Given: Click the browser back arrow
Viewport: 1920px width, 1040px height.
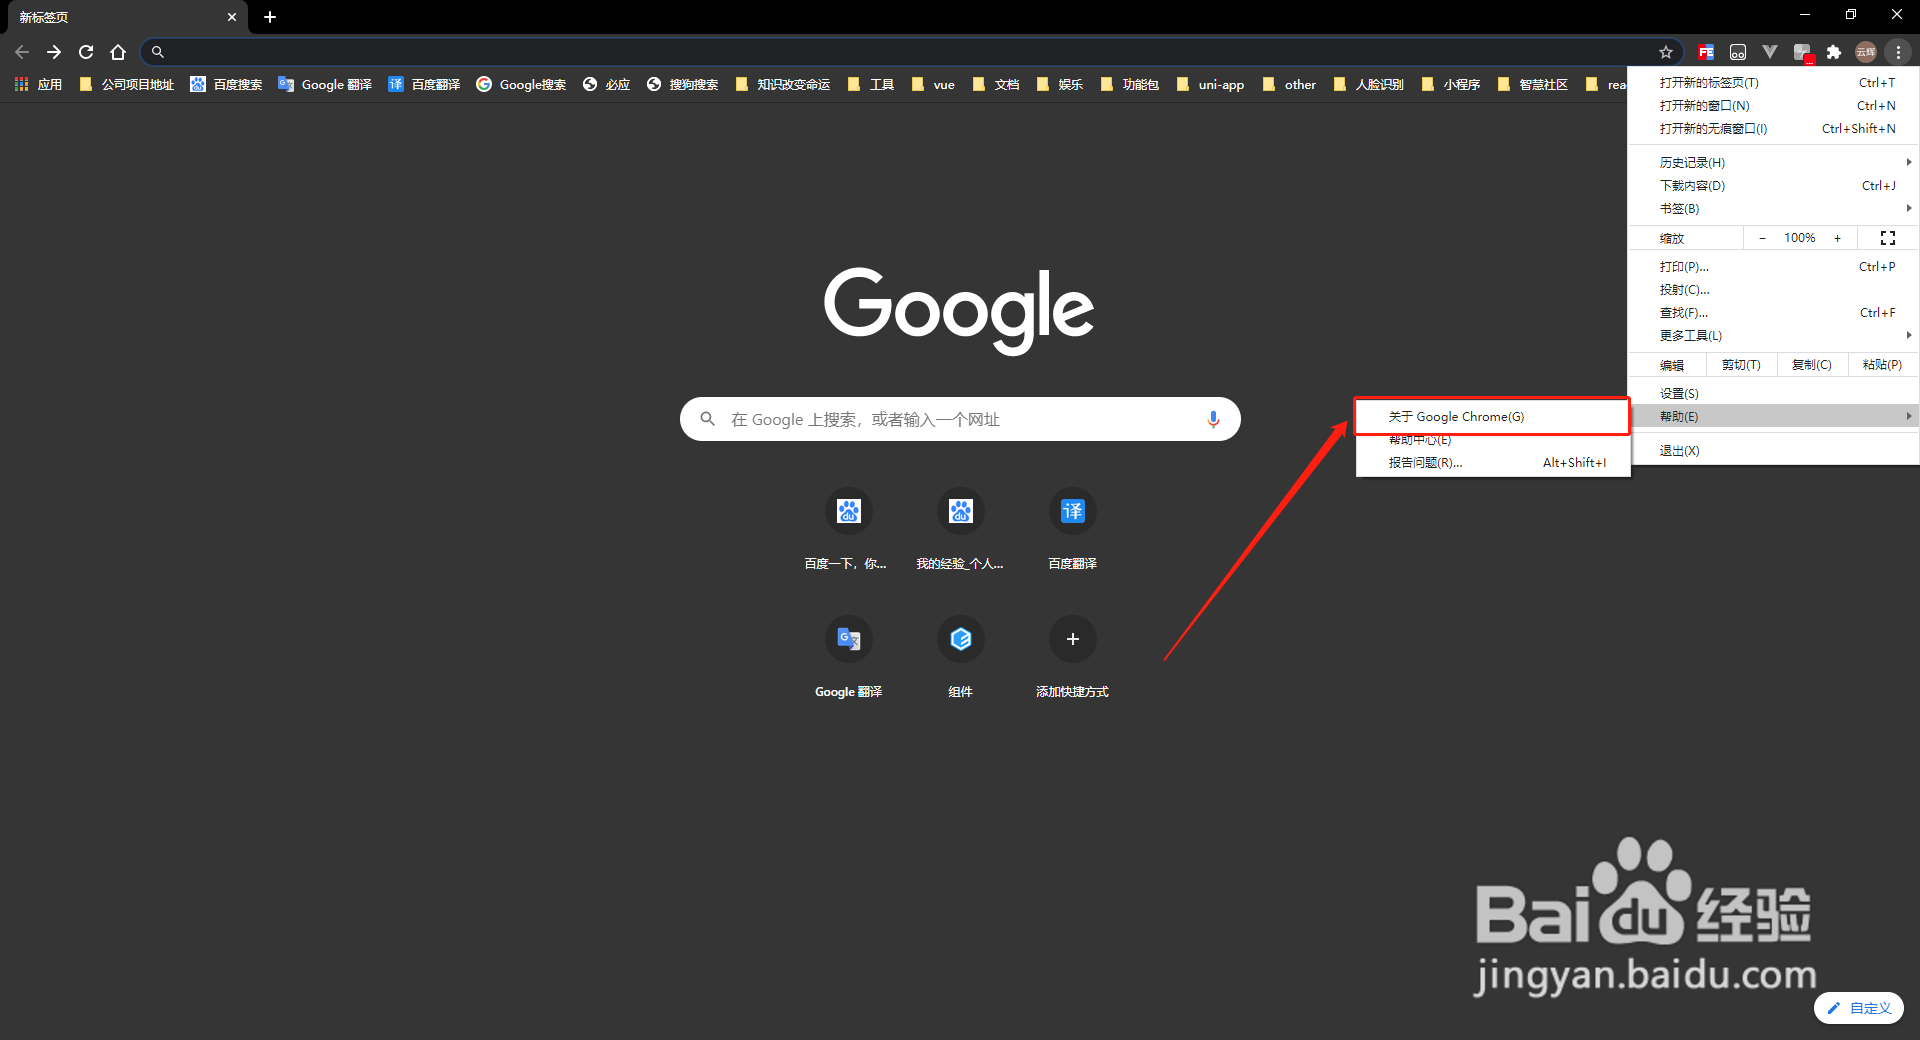Looking at the screenshot, I should (22, 52).
